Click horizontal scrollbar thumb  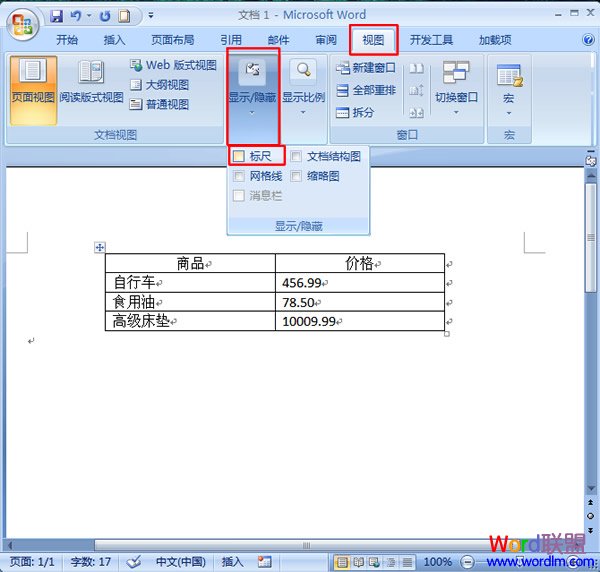click(x=306, y=545)
